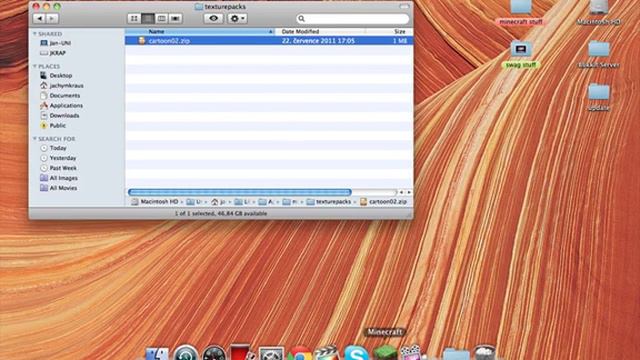The image size is (640, 360).
Task: Open Desktop in the sidebar
Action: click(56, 76)
